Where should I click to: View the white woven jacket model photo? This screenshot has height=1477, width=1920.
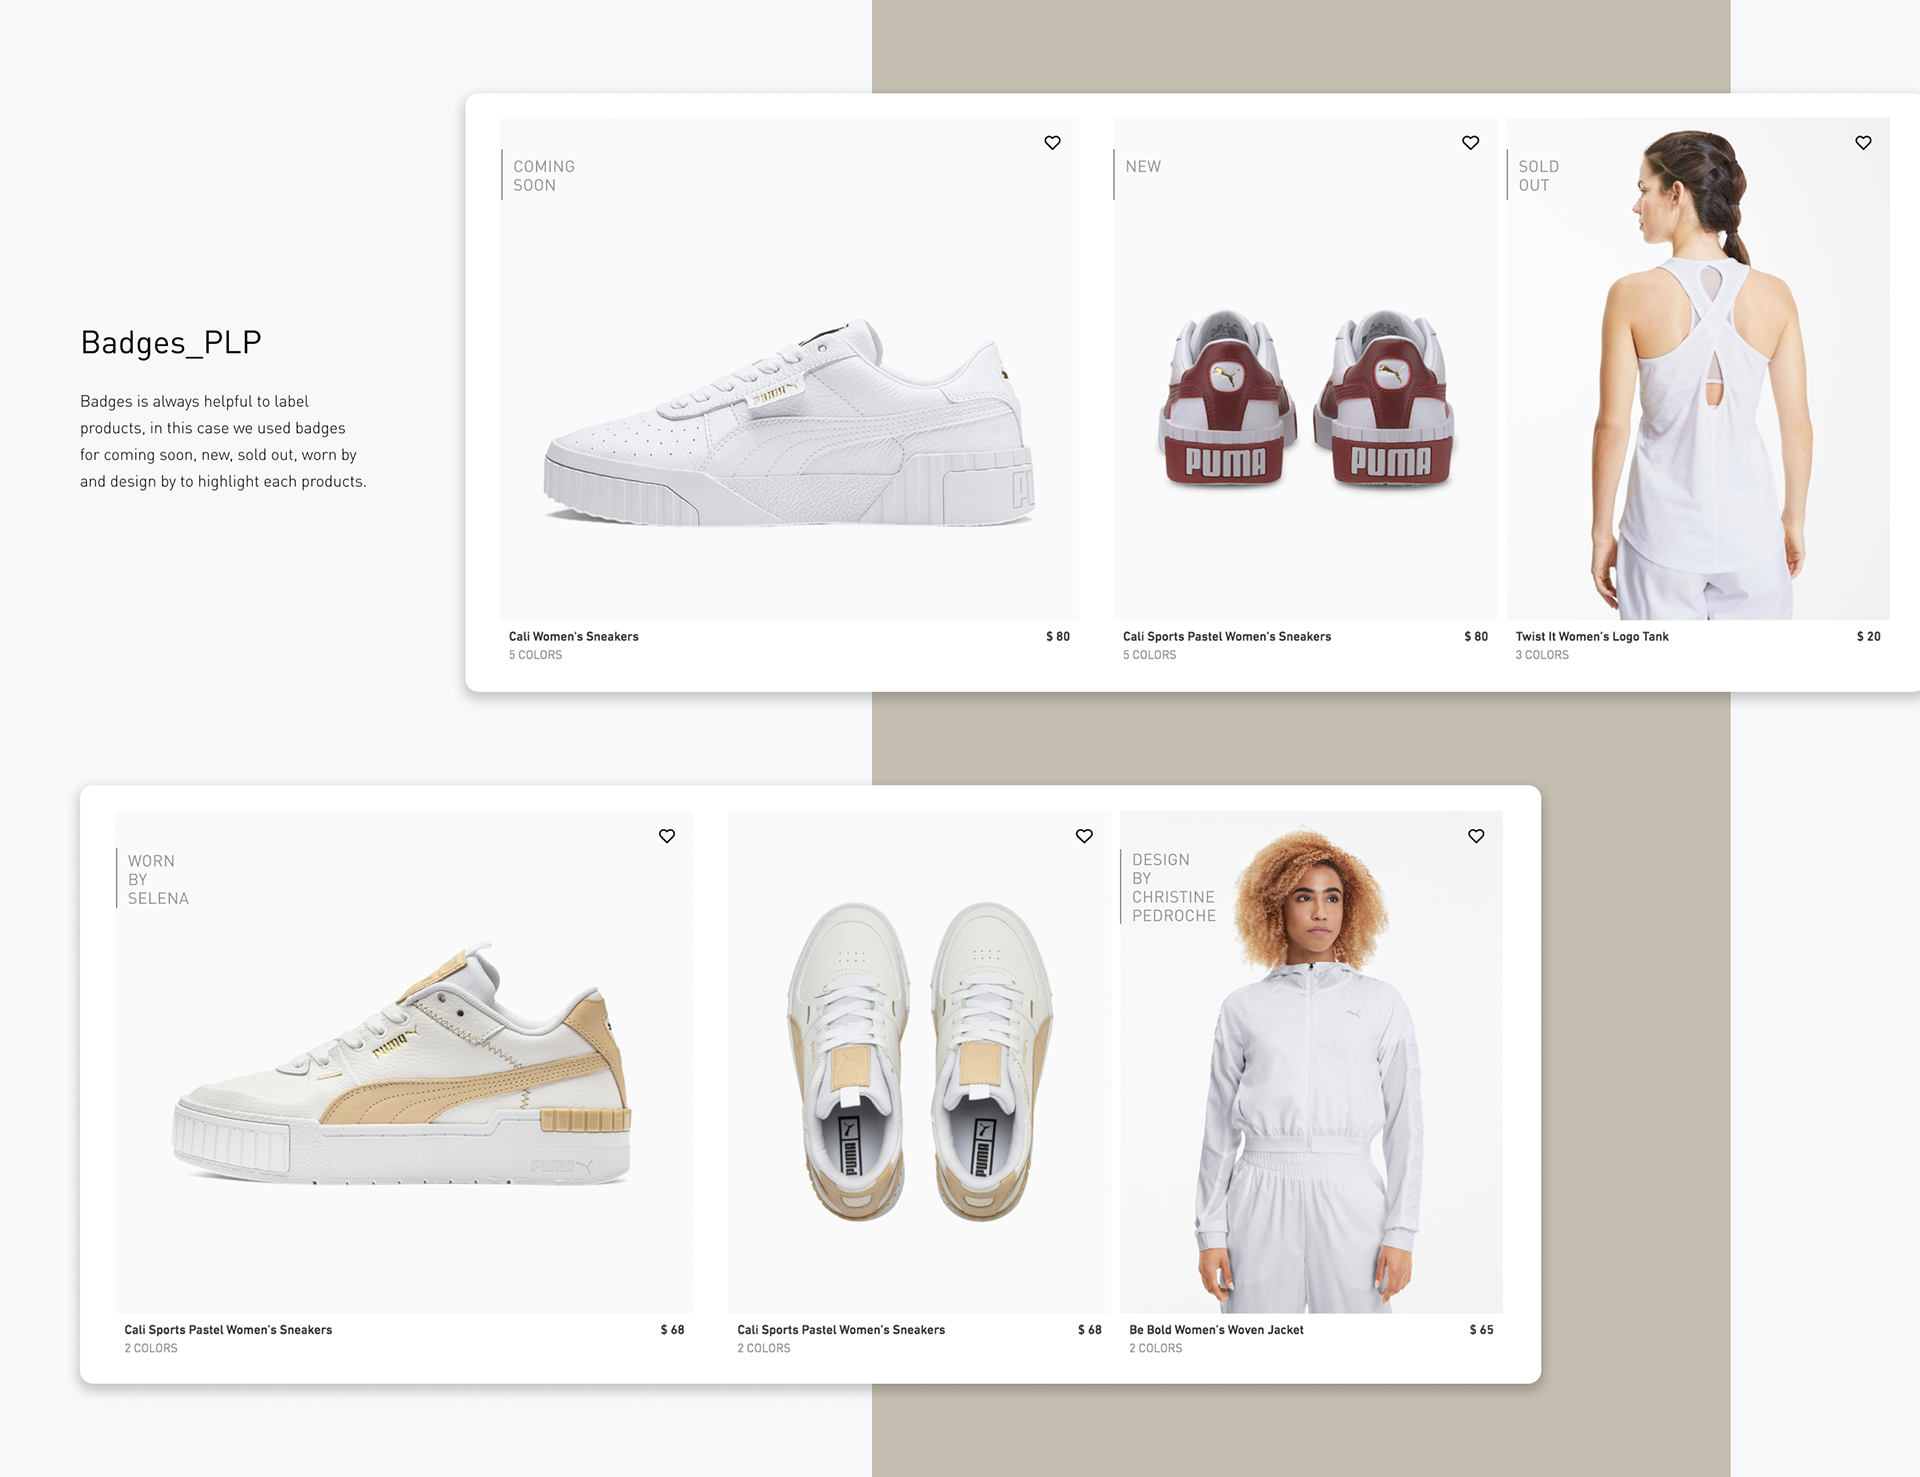[1311, 1062]
